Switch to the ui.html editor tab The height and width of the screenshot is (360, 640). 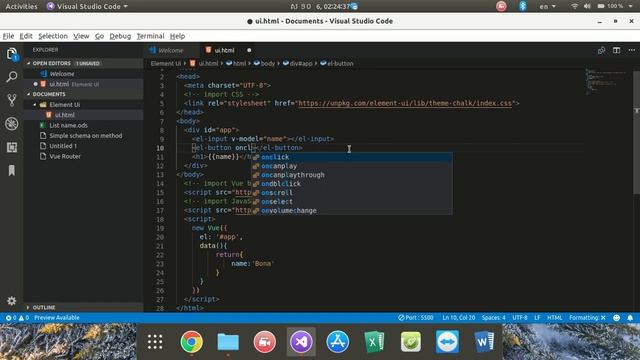(224, 50)
